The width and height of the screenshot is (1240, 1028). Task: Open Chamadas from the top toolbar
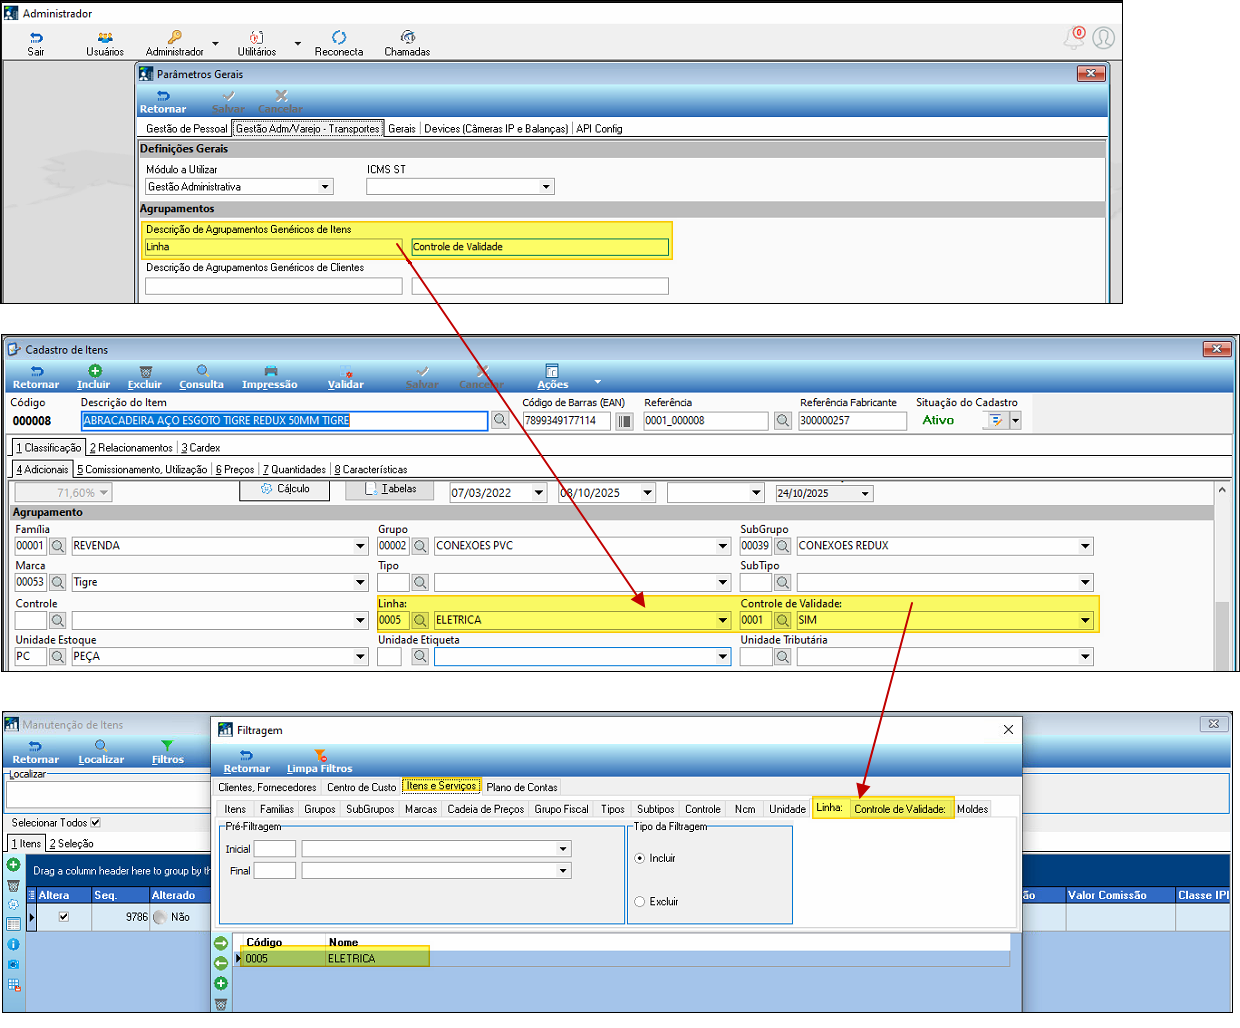pos(407,38)
